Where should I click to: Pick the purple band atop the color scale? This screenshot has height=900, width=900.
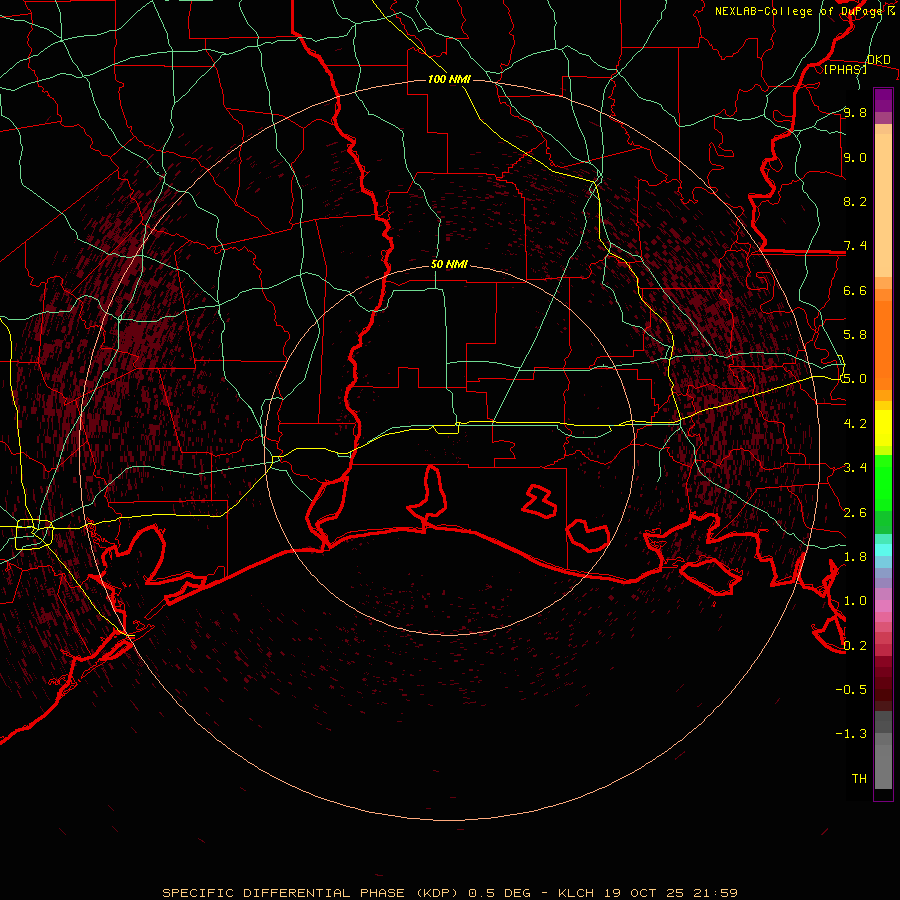click(883, 100)
